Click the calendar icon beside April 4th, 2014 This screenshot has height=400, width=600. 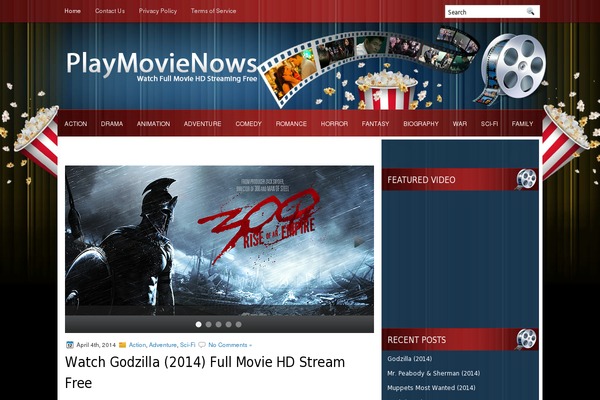[70, 345]
